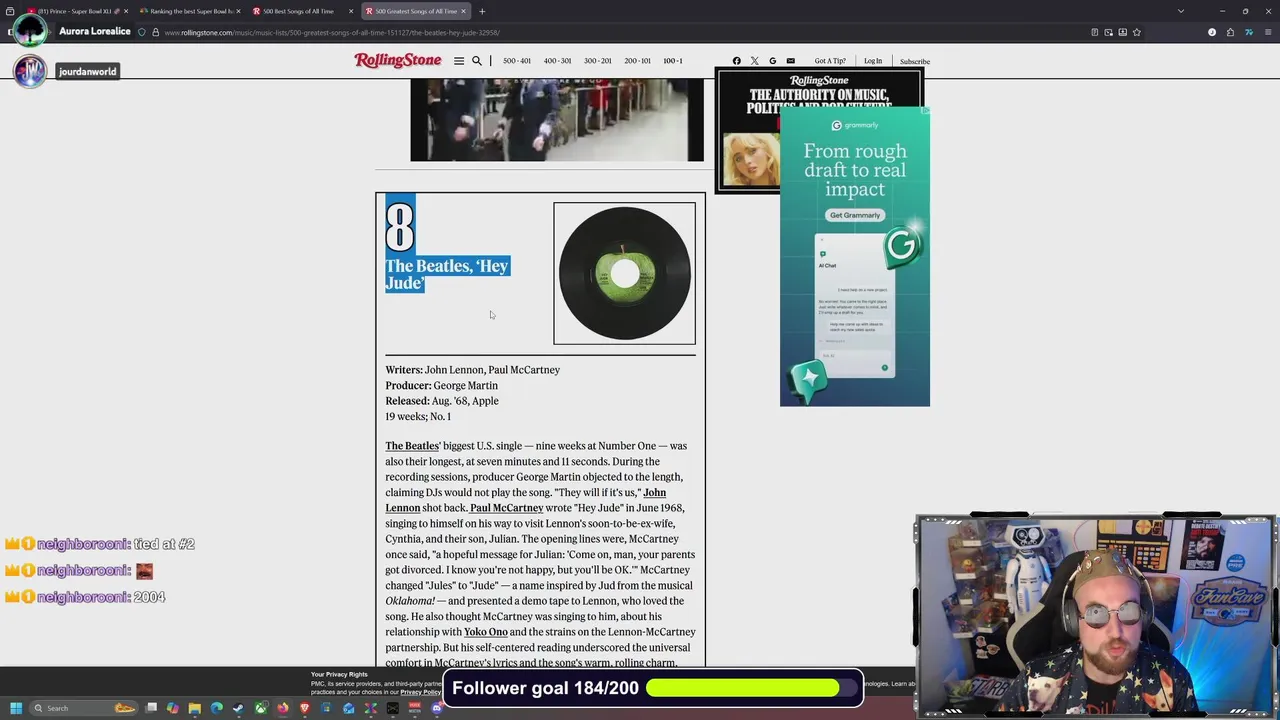Open the Paul McCartney link
The image size is (1280, 720).
pos(507,508)
